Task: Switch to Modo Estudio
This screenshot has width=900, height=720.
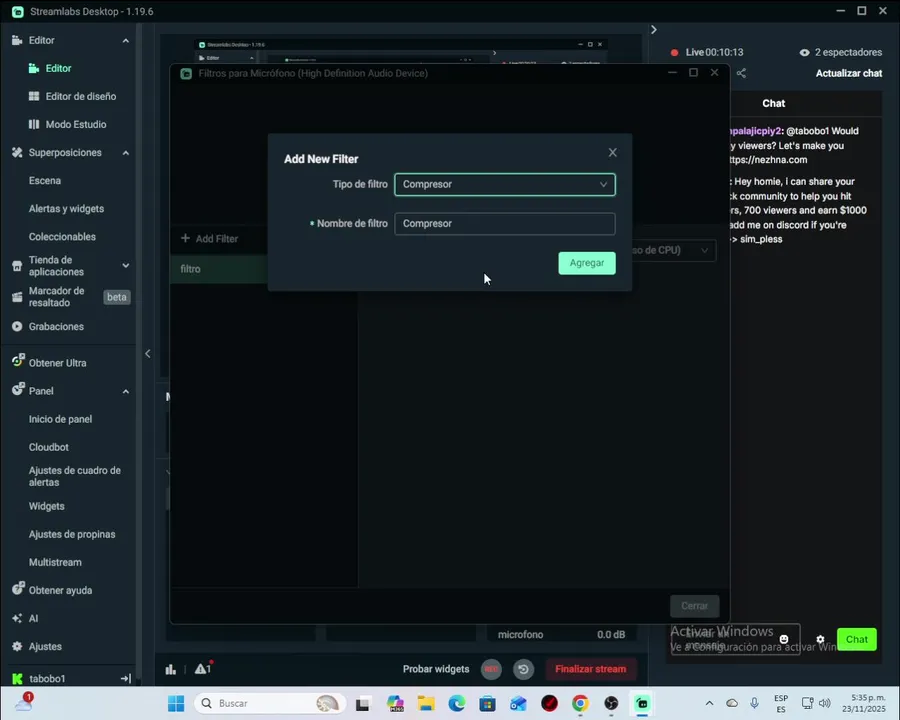Action: (x=76, y=125)
